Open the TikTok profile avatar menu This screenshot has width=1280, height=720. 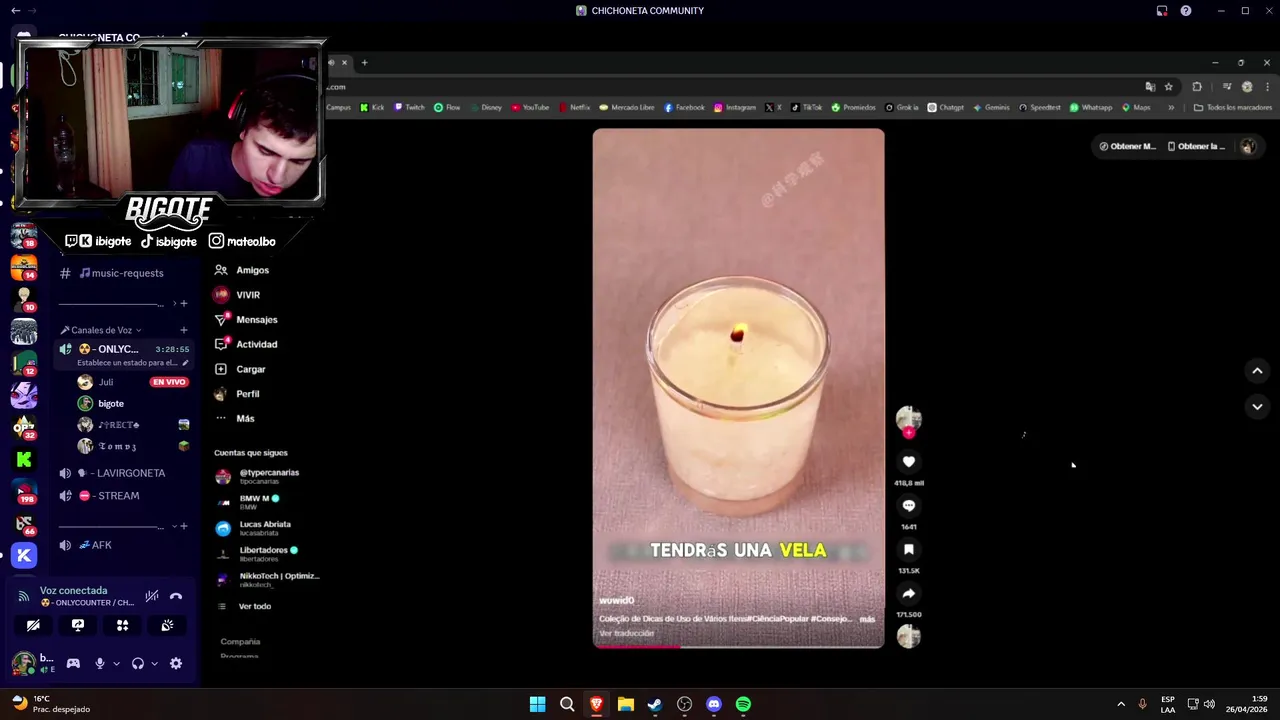coord(1248,146)
